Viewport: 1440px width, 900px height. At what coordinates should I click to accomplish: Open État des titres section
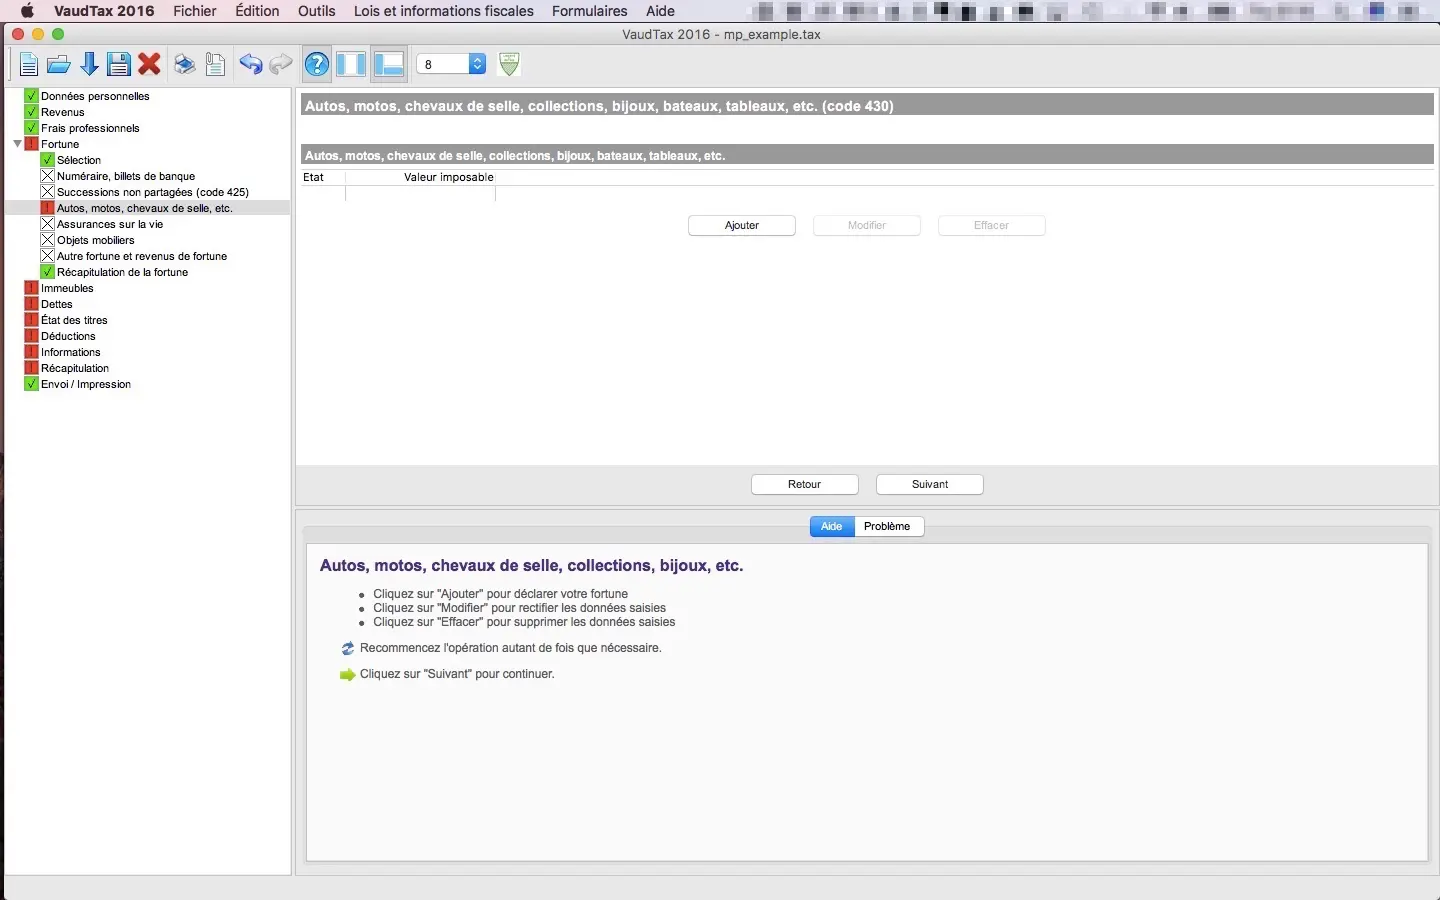(74, 320)
